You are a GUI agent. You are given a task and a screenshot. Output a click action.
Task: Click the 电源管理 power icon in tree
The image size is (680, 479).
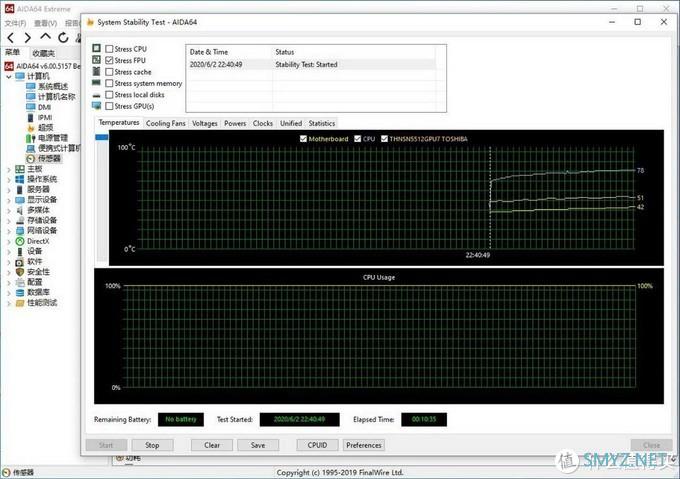click(x=30, y=138)
